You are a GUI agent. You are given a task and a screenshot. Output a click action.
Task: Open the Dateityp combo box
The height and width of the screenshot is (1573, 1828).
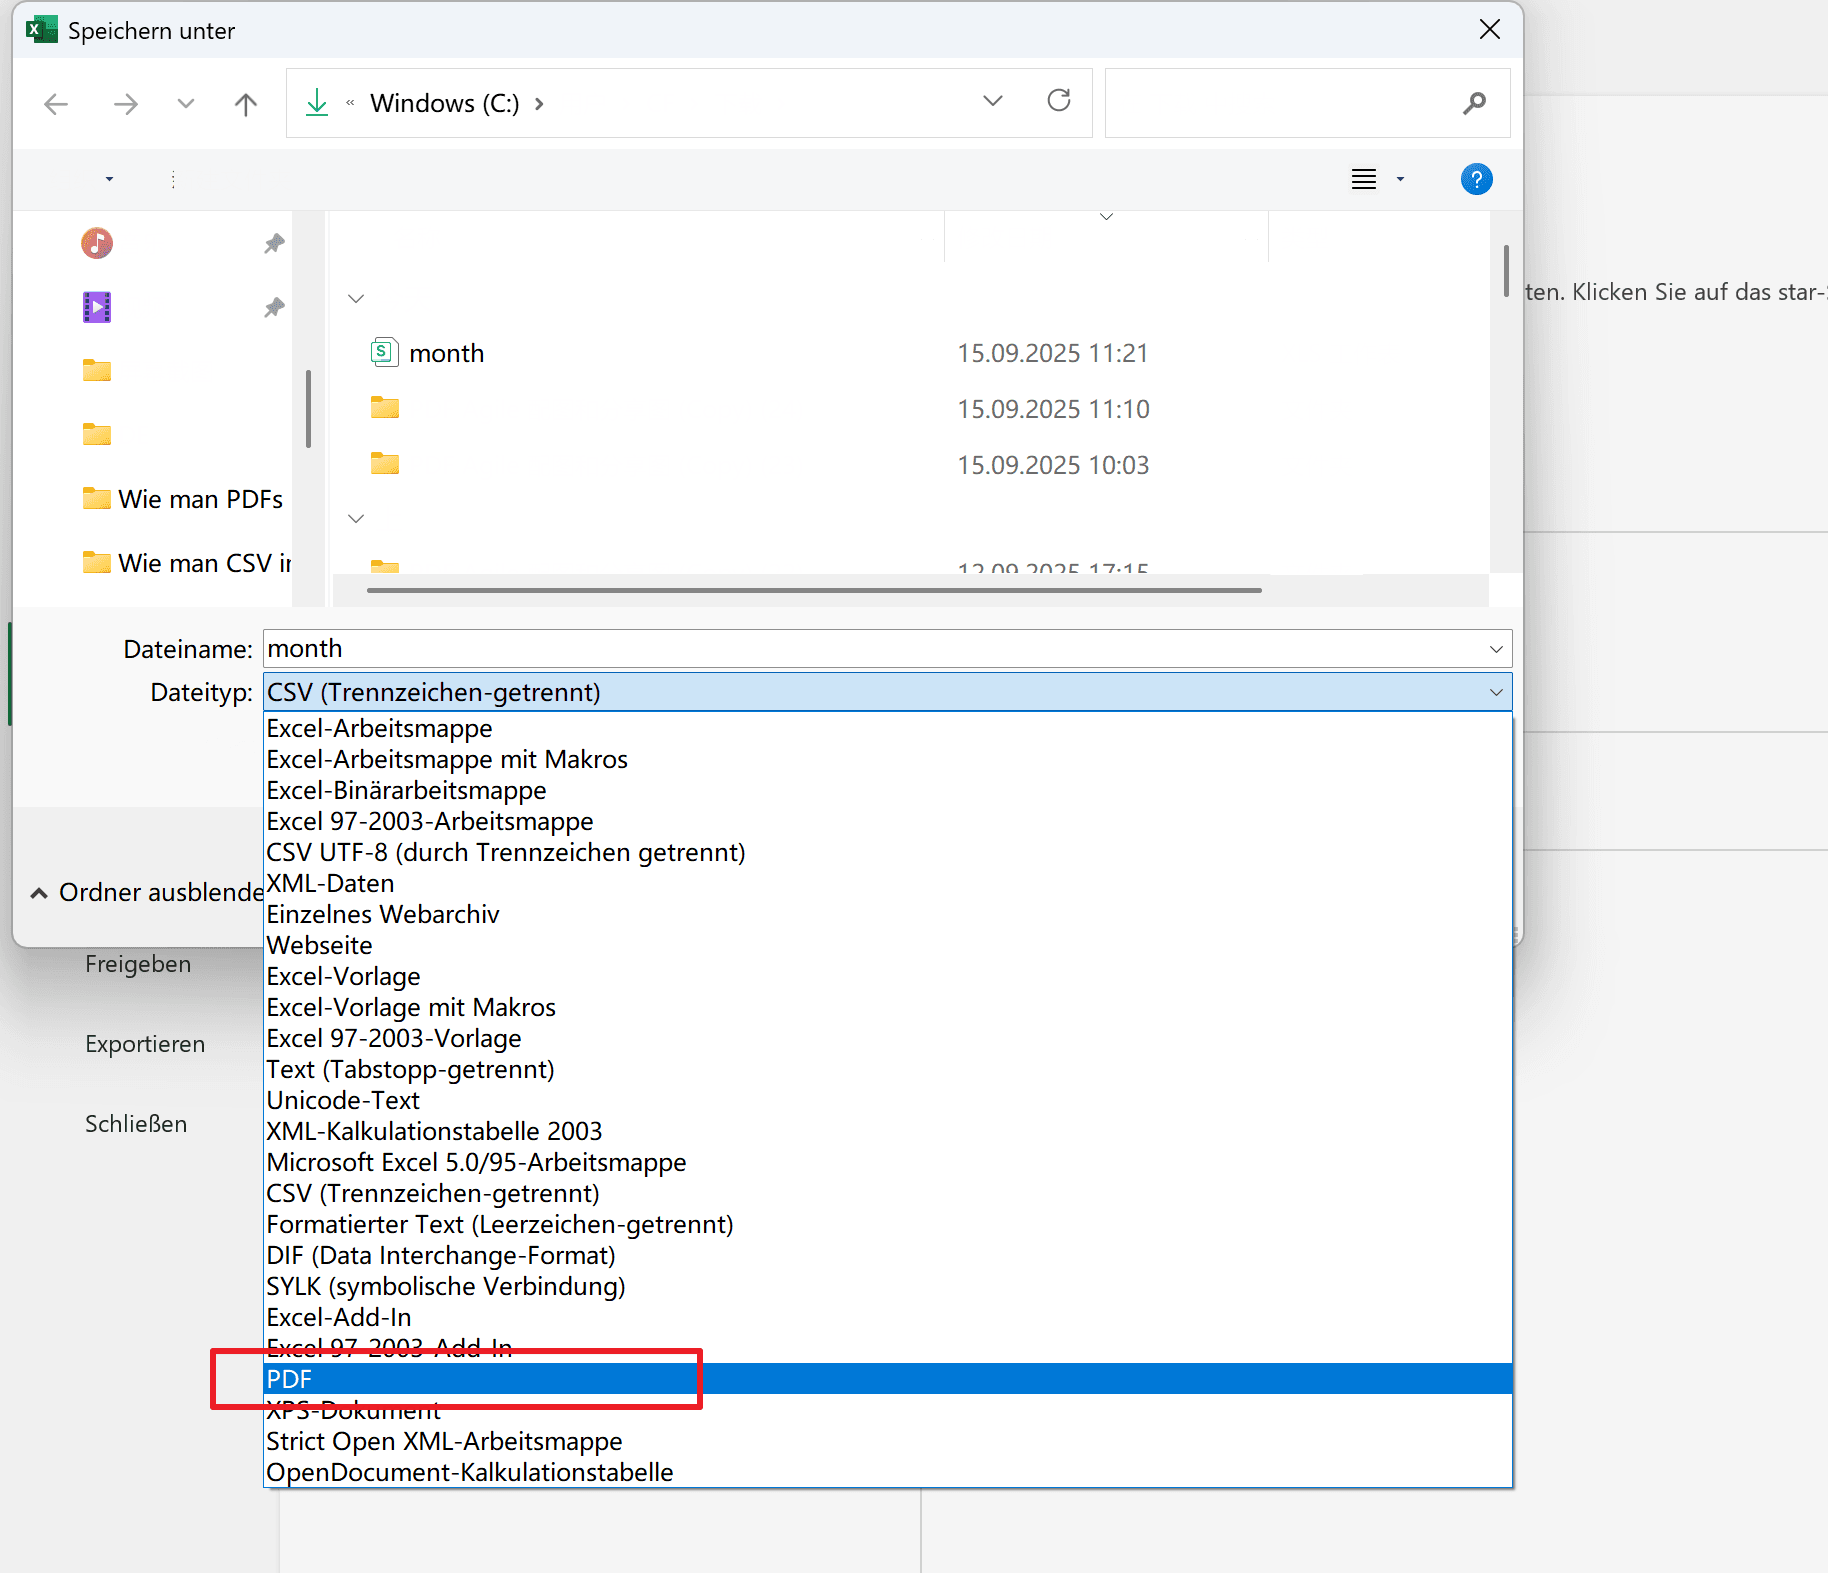[887, 692]
